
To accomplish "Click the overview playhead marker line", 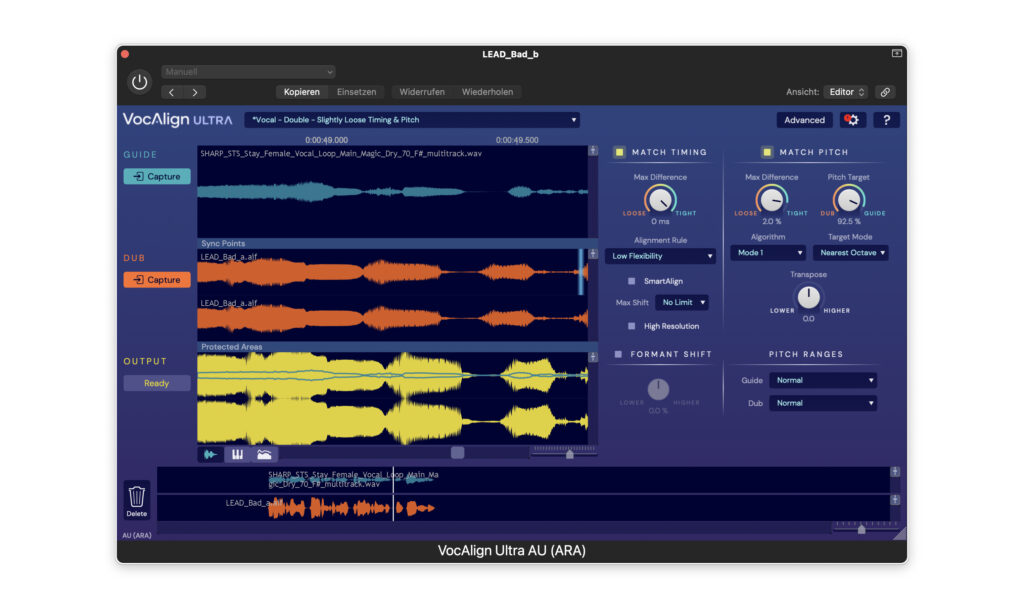I will [393, 494].
